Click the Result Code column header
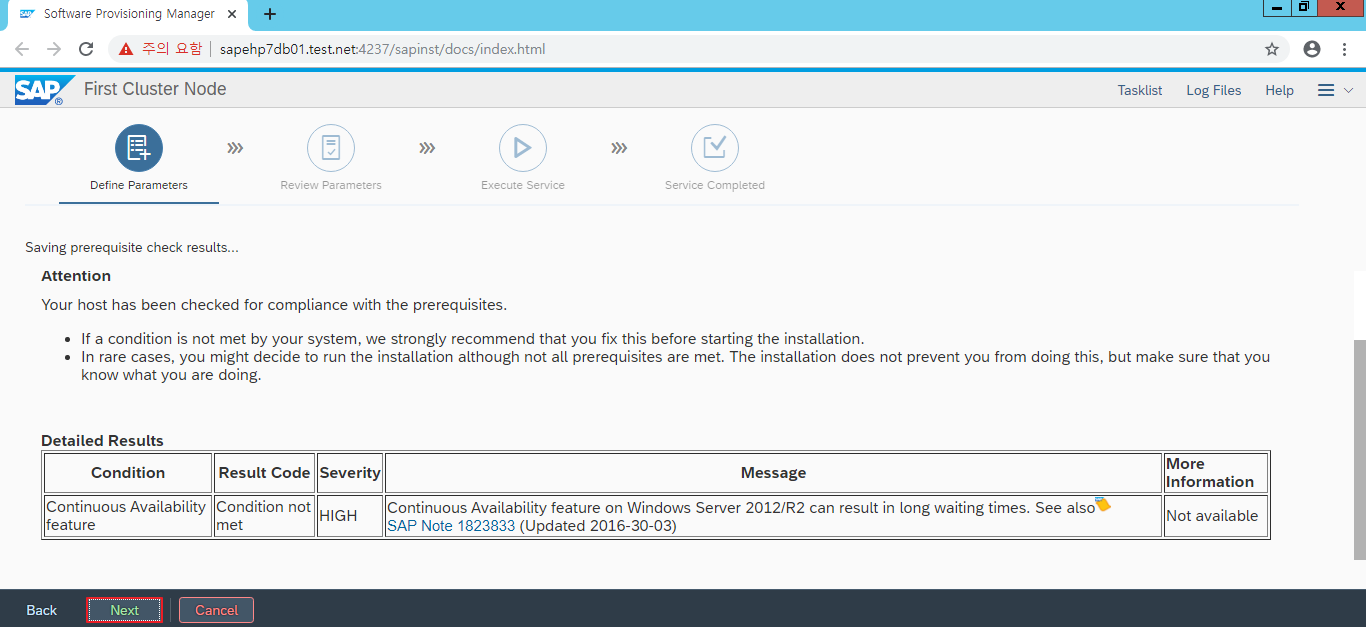The height and width of the screenshot is (627, 1366). [x=264, y=473]
